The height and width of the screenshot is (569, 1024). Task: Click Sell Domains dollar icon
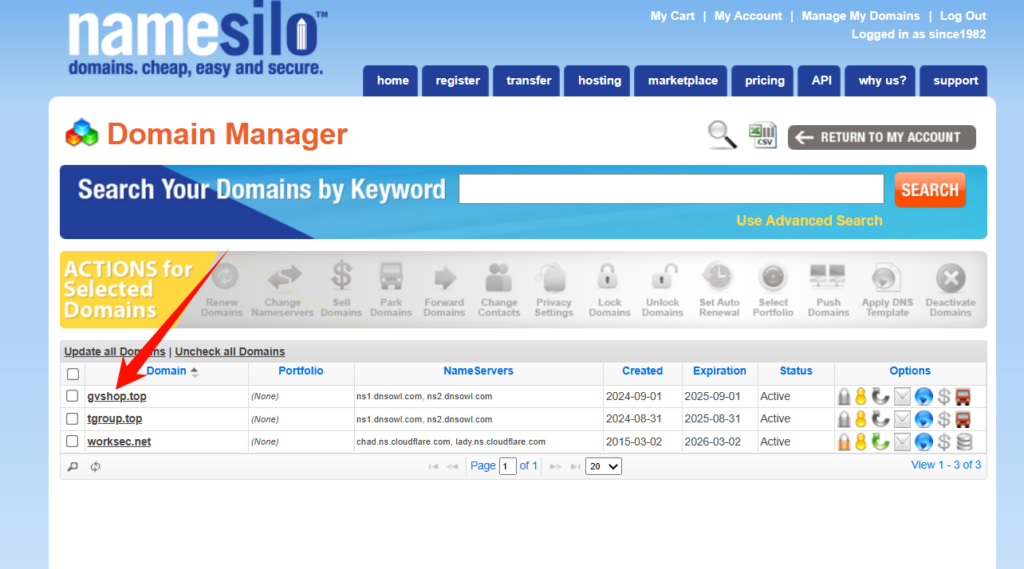point(342,276)
